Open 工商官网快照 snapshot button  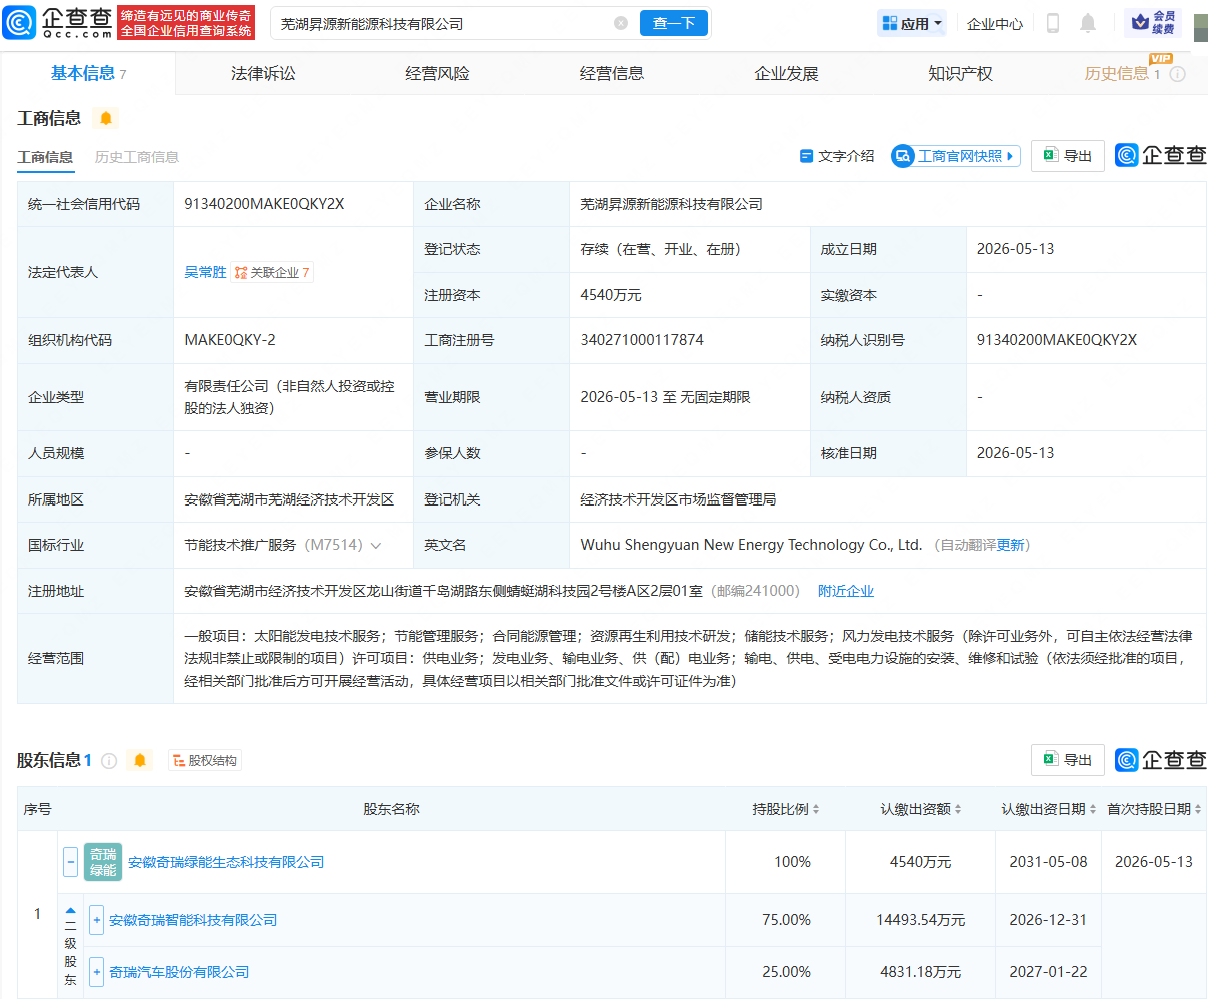(956, 156)
